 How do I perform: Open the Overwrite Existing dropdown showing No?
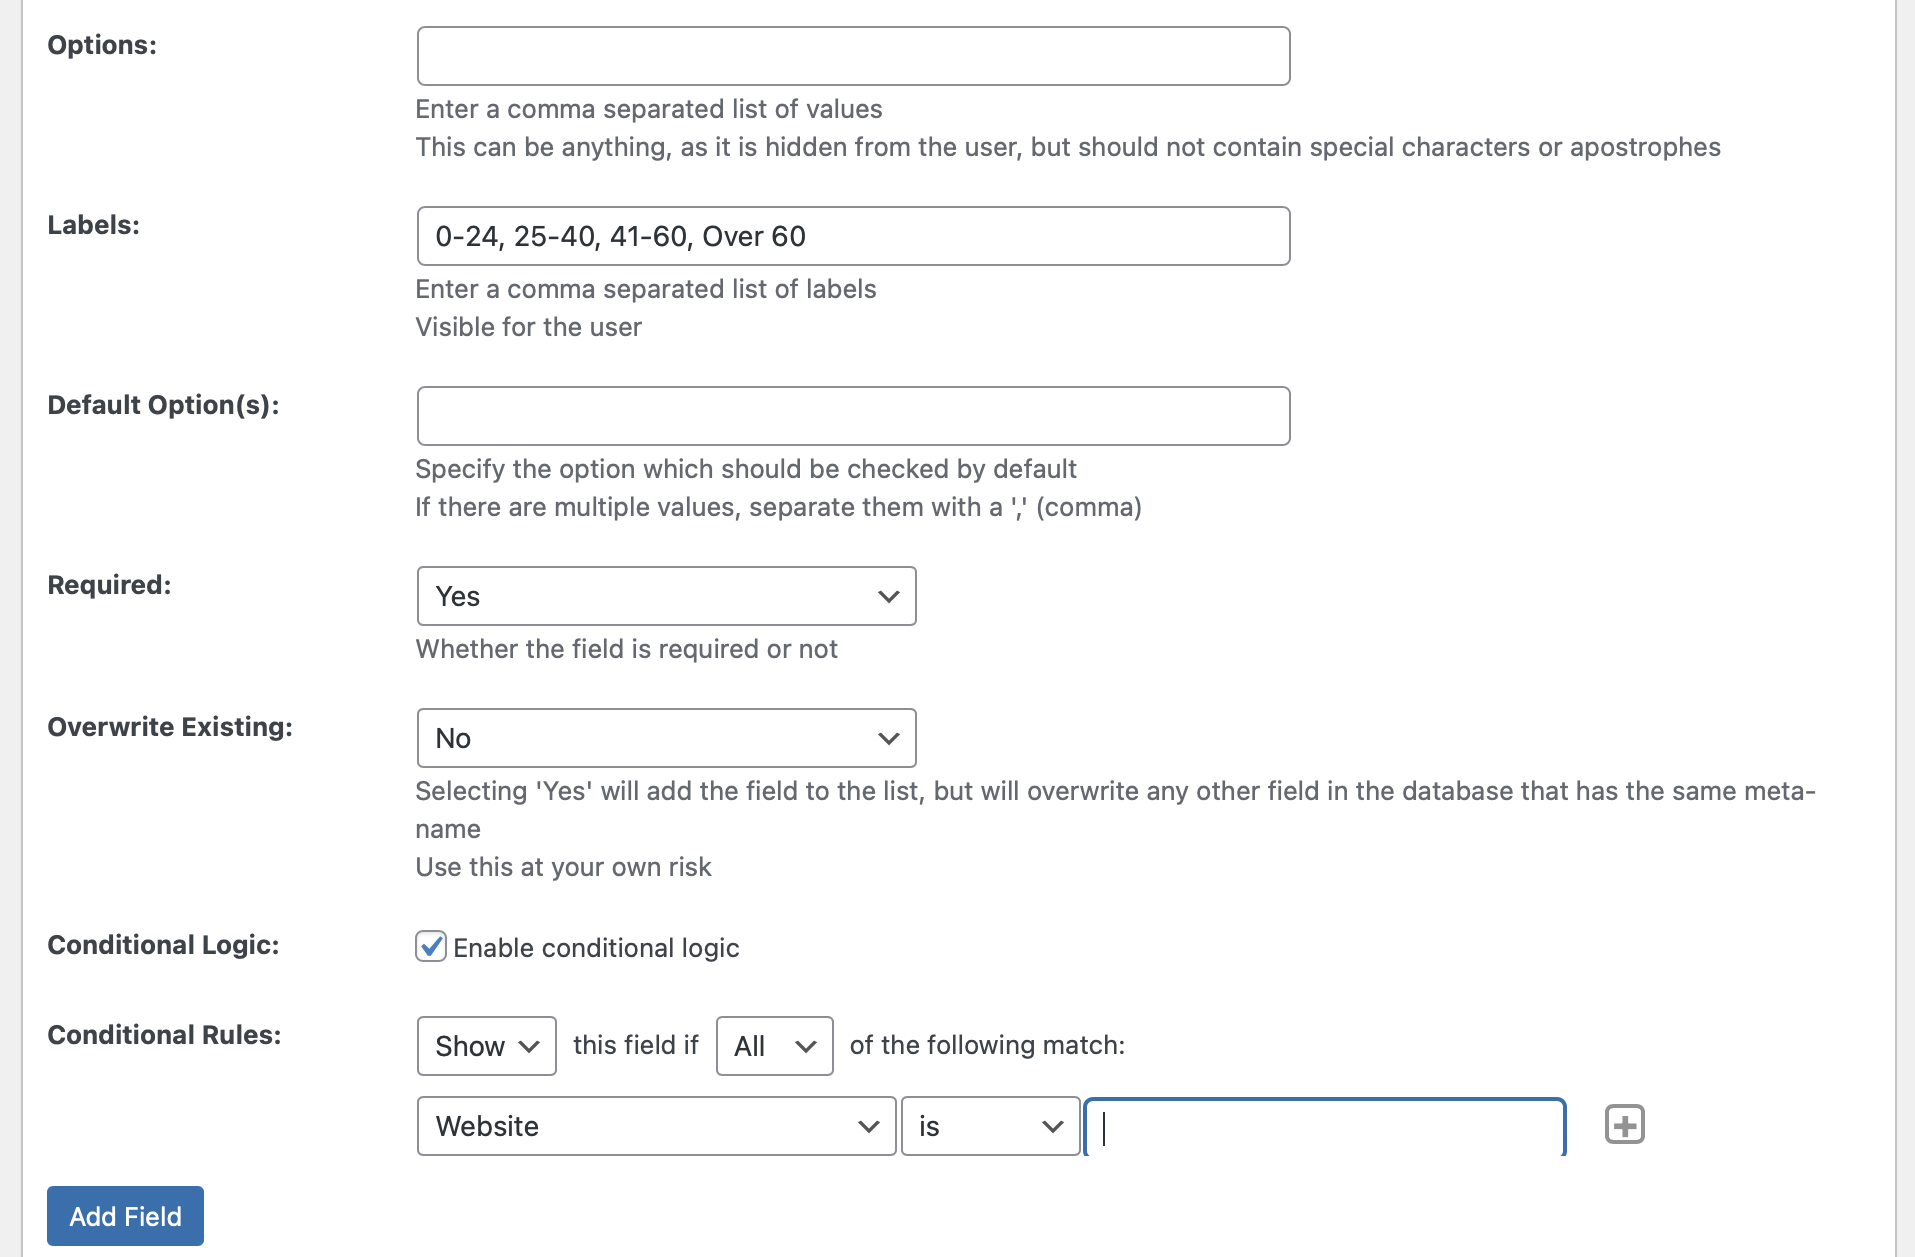click(666, 738)
